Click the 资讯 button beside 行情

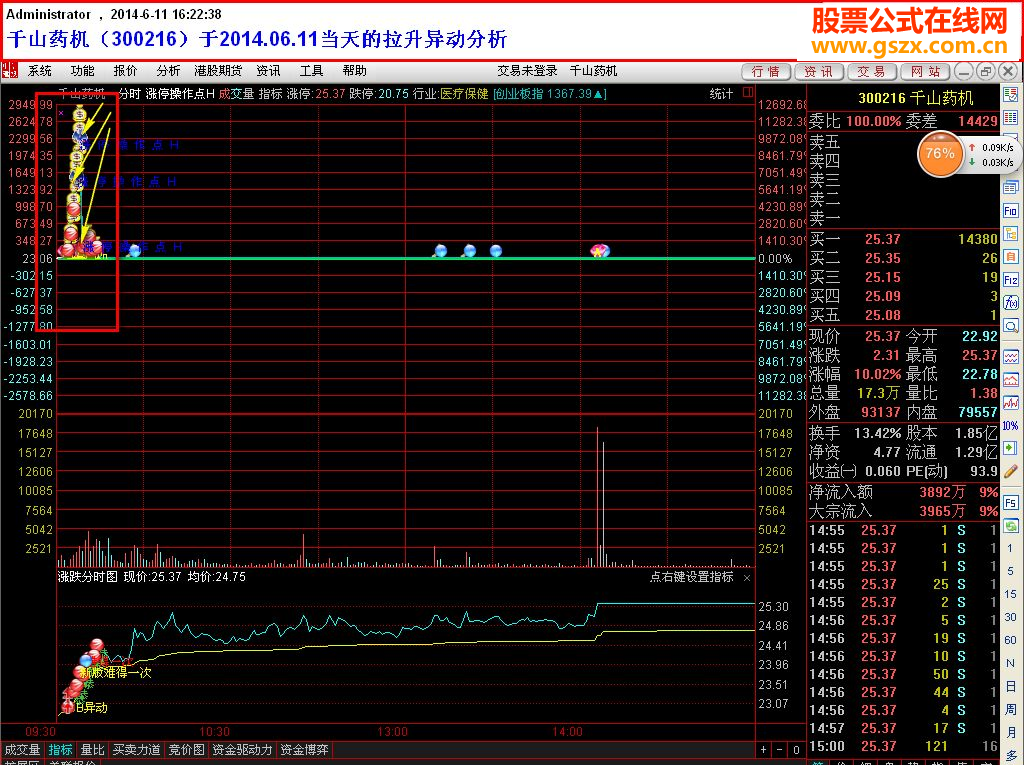click(x=819, y=71)
